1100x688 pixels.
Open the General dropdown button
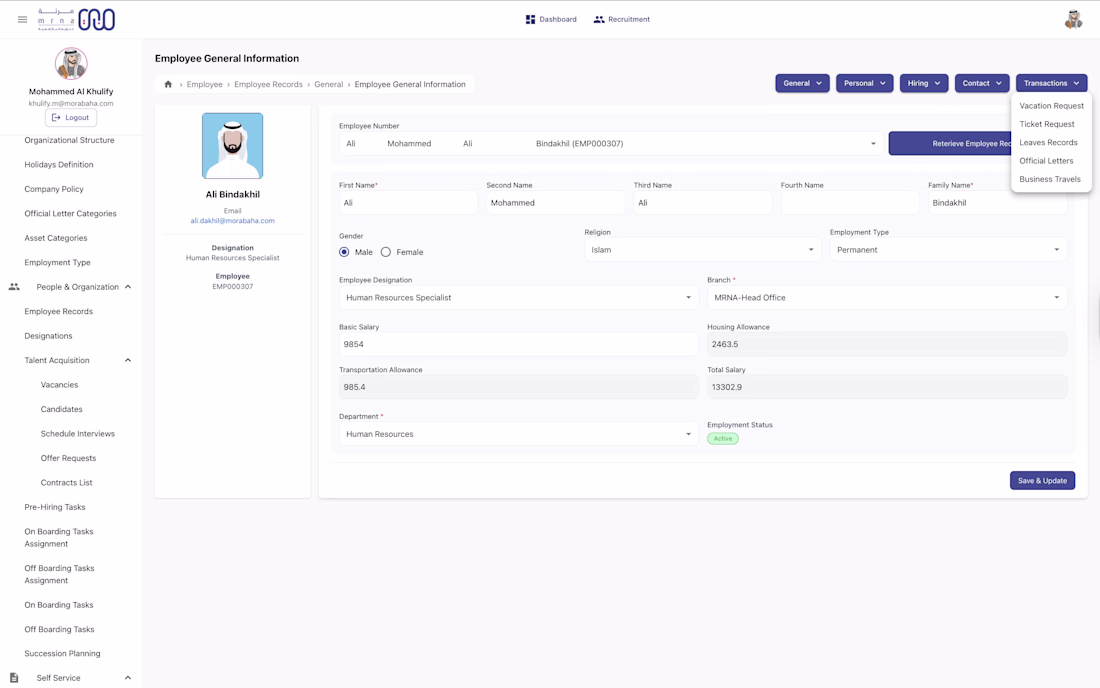click(x=802, y=83)
